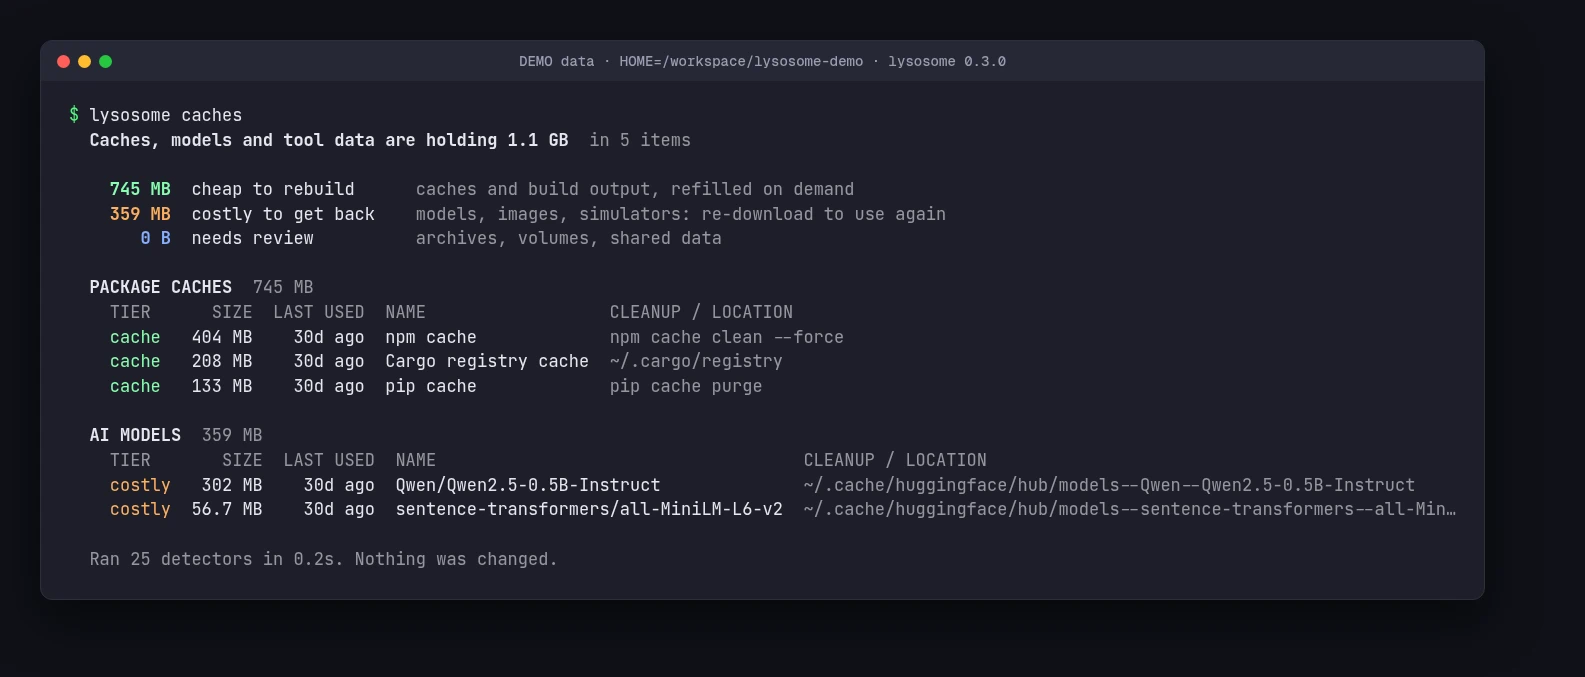The image size is (1585, 677).
Task: Click the '56.7 MB' size value
Action: (x=227, y=509)
